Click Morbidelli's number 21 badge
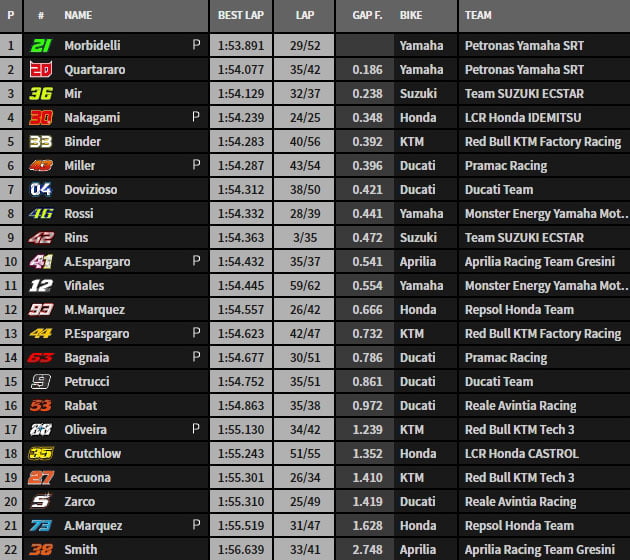 [41, 45]
